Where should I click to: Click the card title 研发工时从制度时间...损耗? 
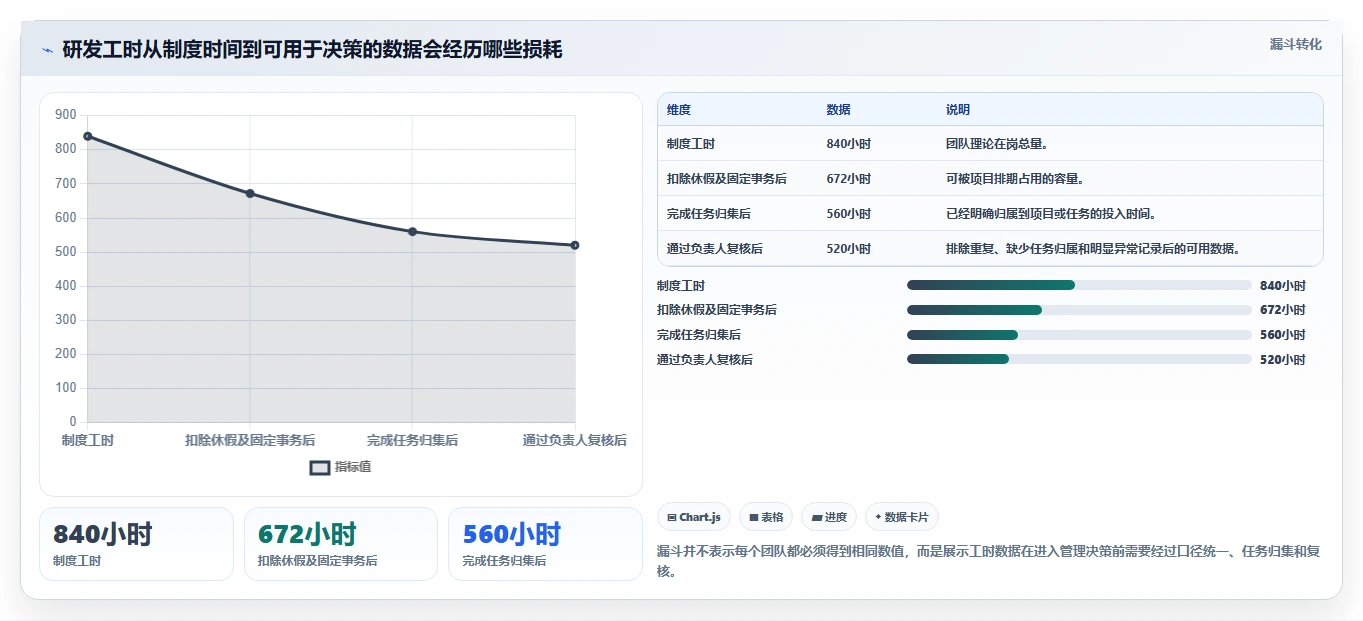(312, 50)
